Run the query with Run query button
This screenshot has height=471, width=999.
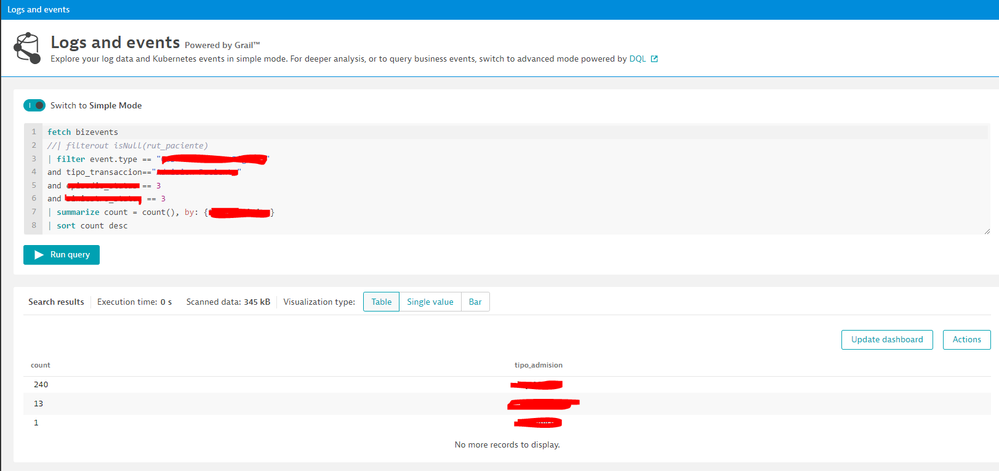(61, 255)
